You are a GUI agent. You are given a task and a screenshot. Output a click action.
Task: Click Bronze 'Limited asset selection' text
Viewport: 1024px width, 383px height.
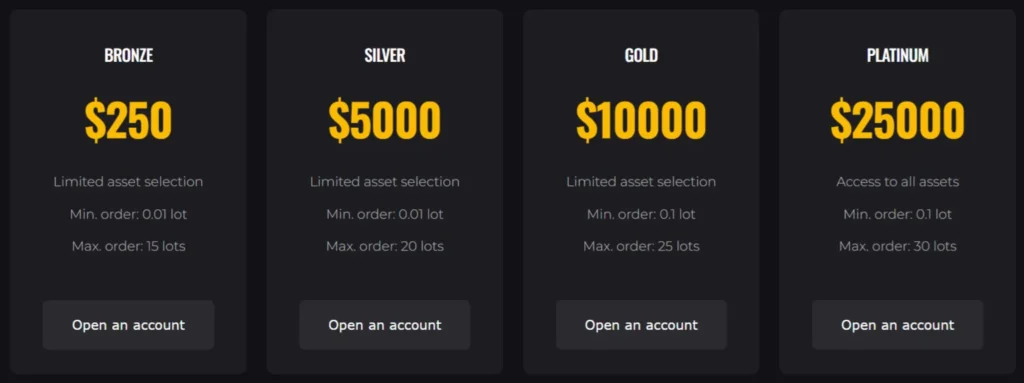[128, 182]
